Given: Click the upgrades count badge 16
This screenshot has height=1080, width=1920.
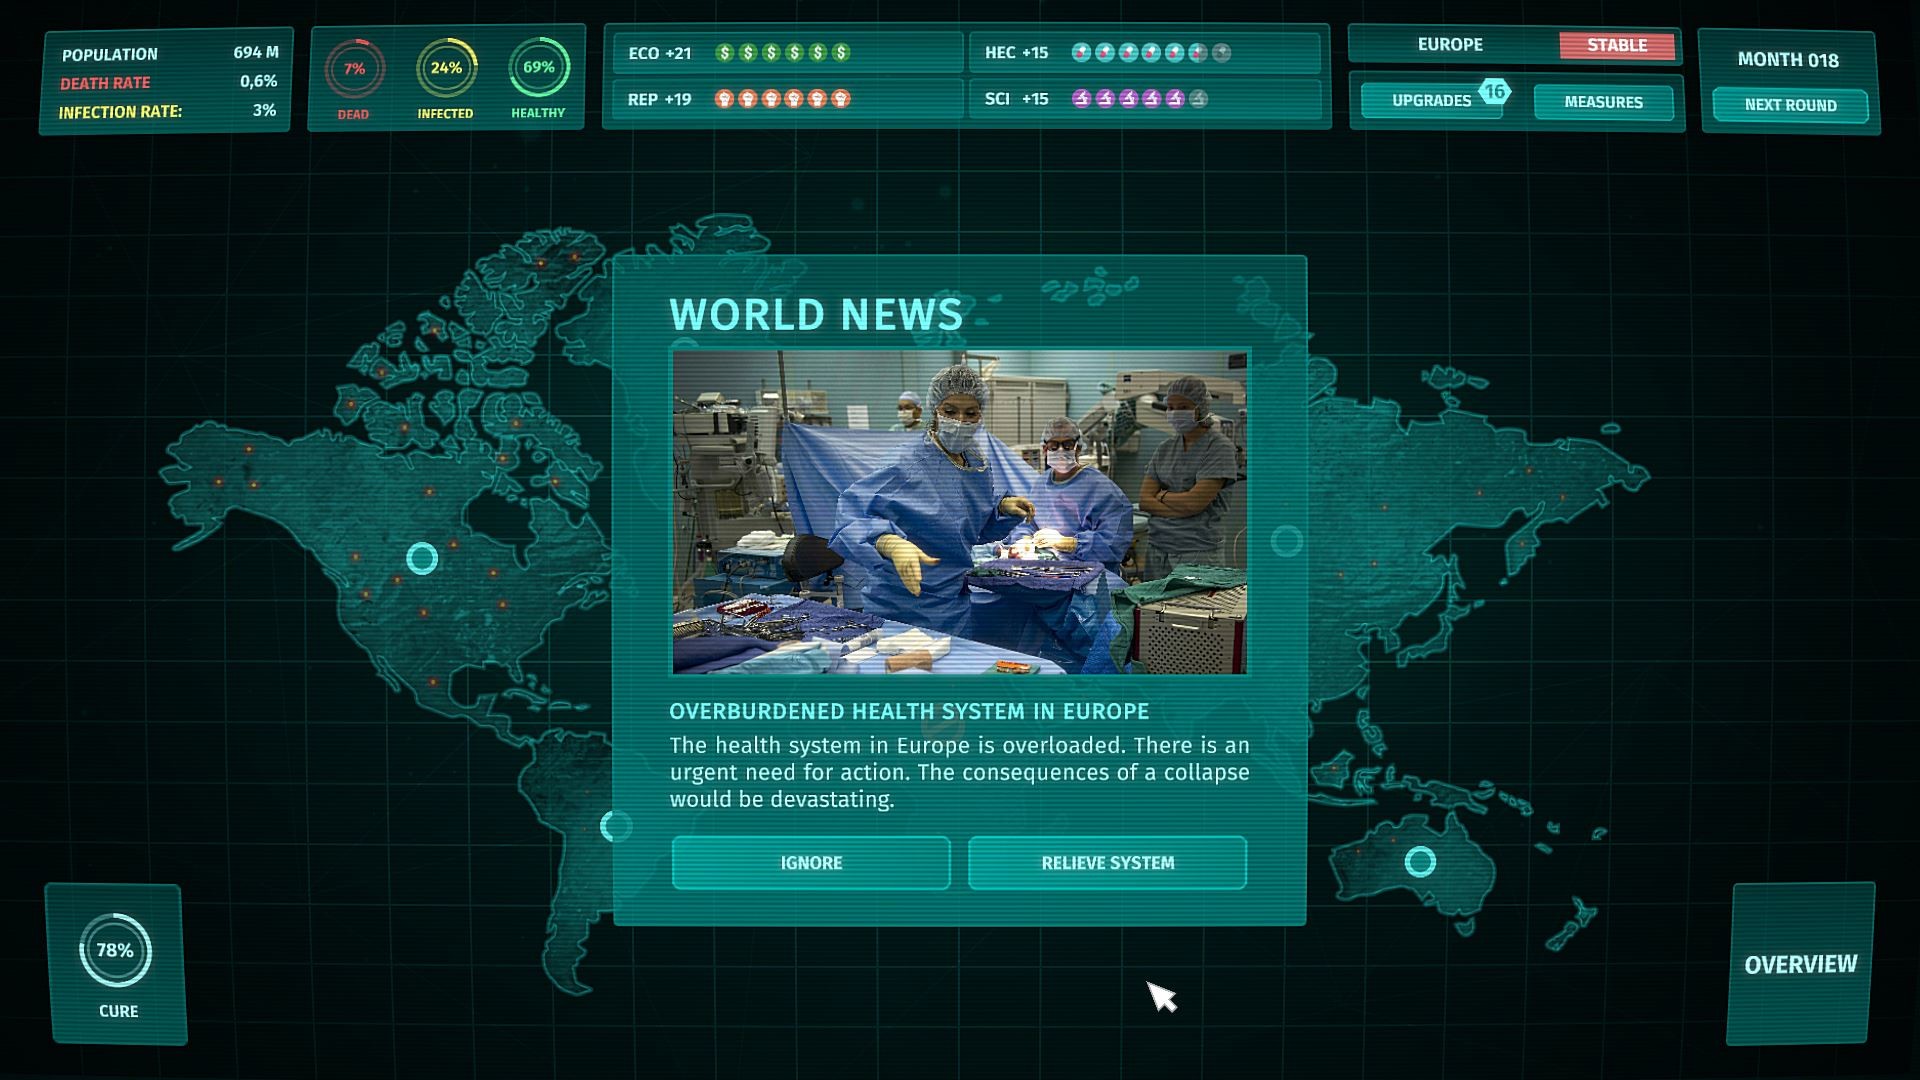Looking at the screenshot, I should (1494, 91).
